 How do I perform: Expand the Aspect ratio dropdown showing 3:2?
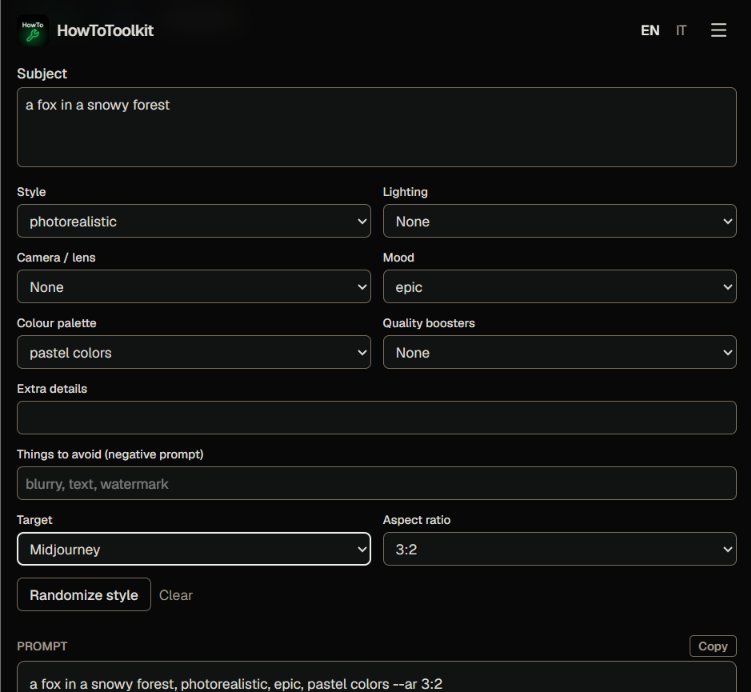(x=559, y=549)
